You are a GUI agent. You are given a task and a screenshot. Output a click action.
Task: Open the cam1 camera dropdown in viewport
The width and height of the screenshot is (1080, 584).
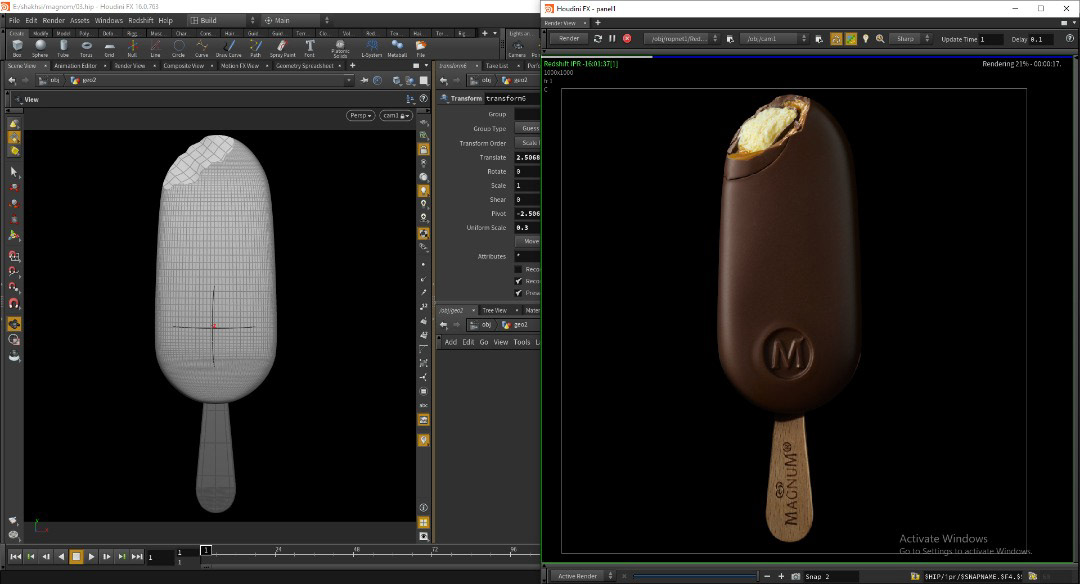(x=396, y=115)
